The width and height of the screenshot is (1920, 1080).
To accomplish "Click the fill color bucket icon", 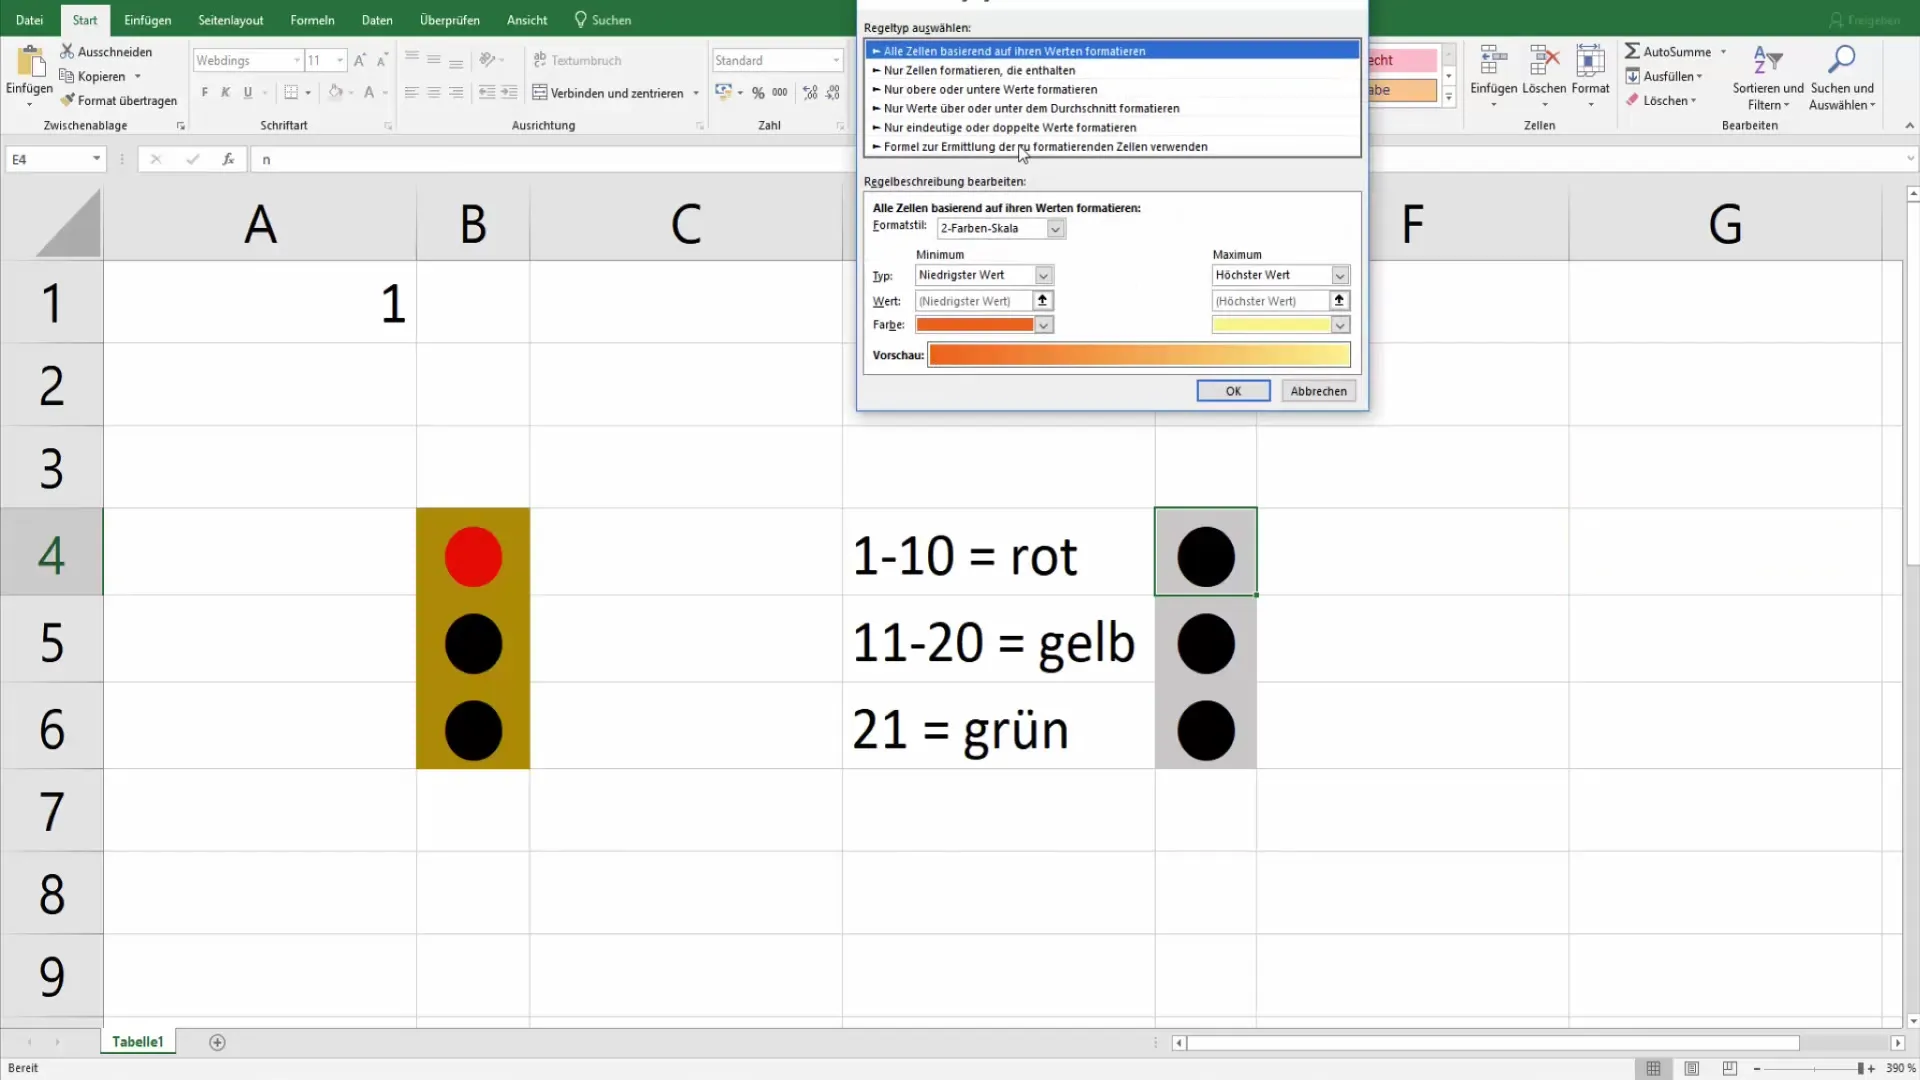I will click(336, 92).
